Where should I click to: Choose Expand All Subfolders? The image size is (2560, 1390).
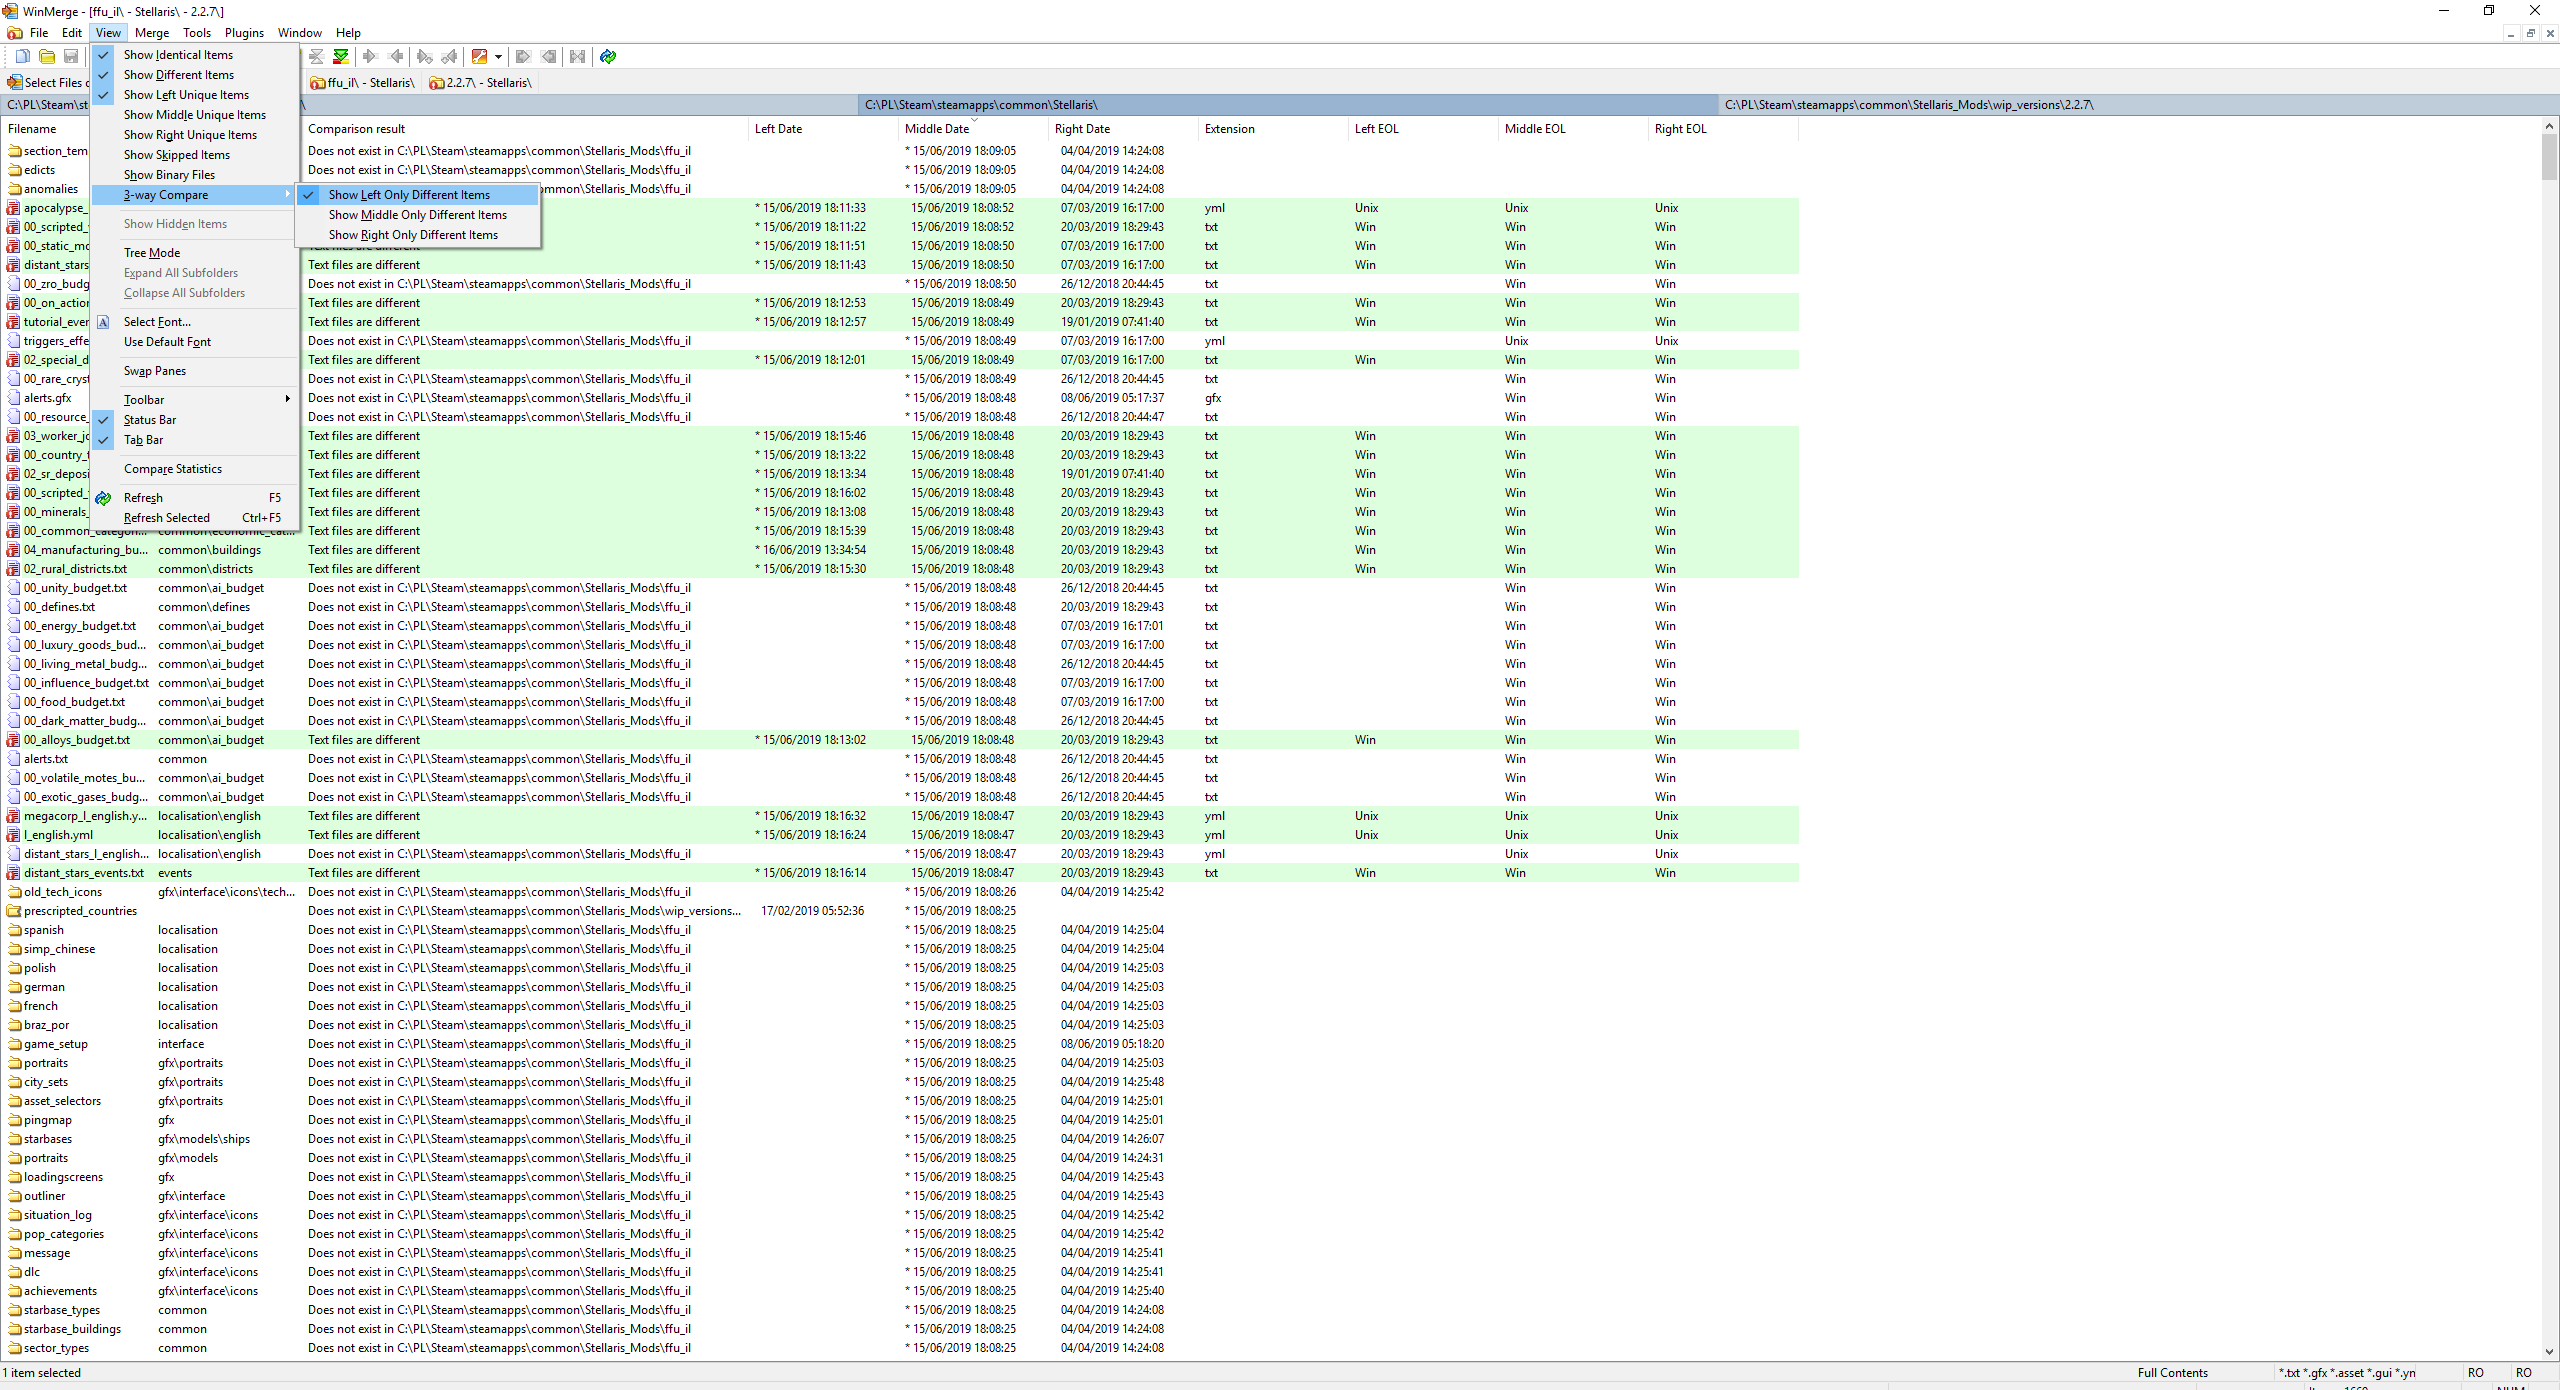click(x=181, y=272)
